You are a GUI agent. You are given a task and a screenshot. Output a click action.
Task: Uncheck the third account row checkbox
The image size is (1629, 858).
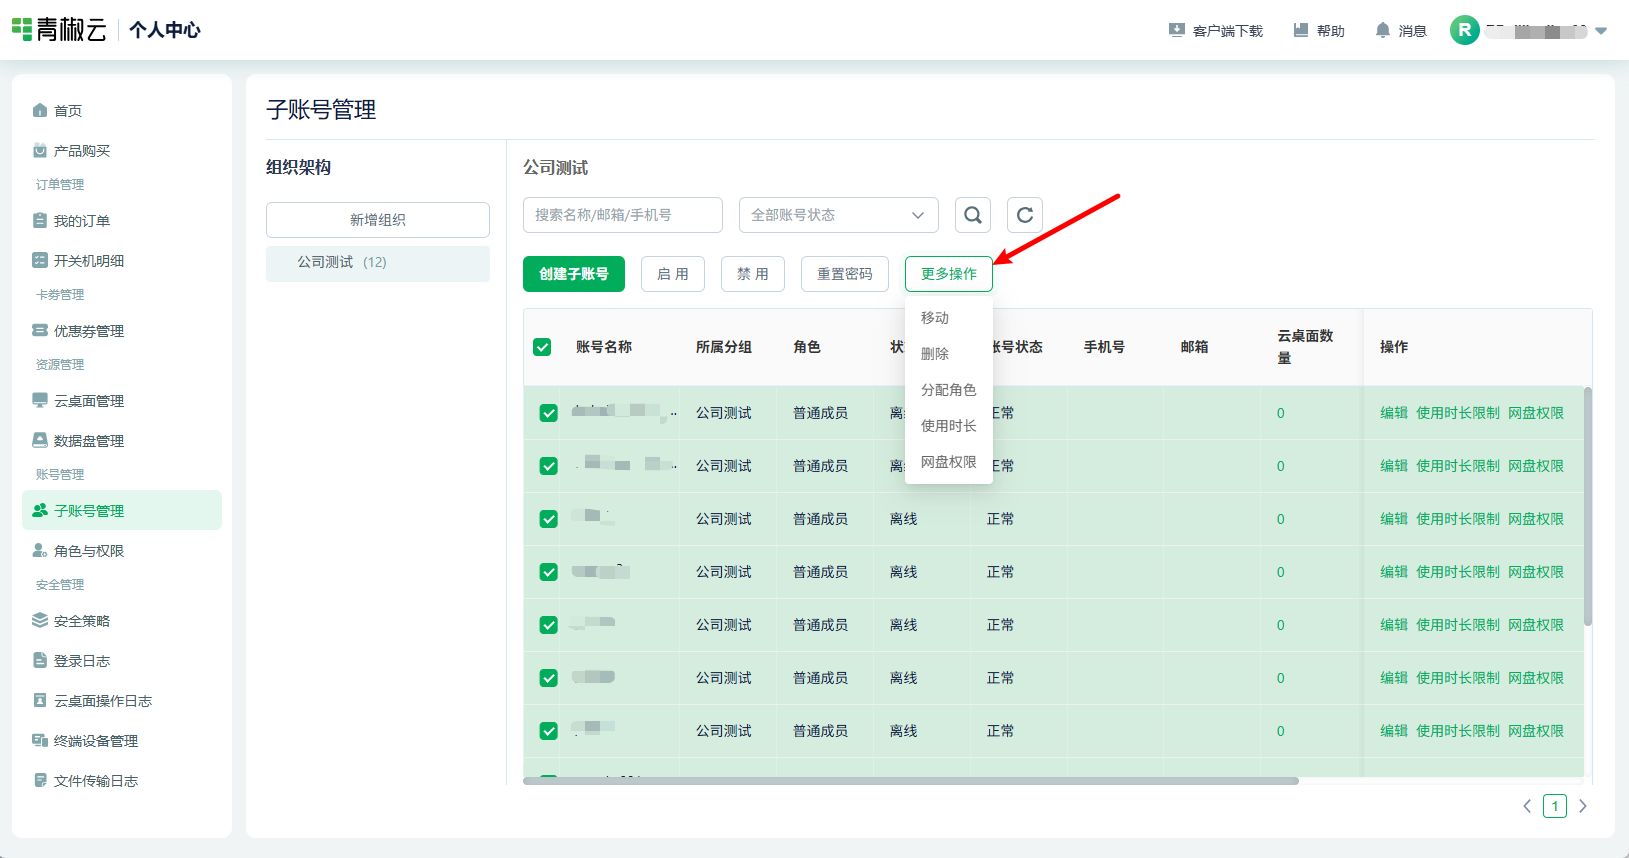[548, 519]
